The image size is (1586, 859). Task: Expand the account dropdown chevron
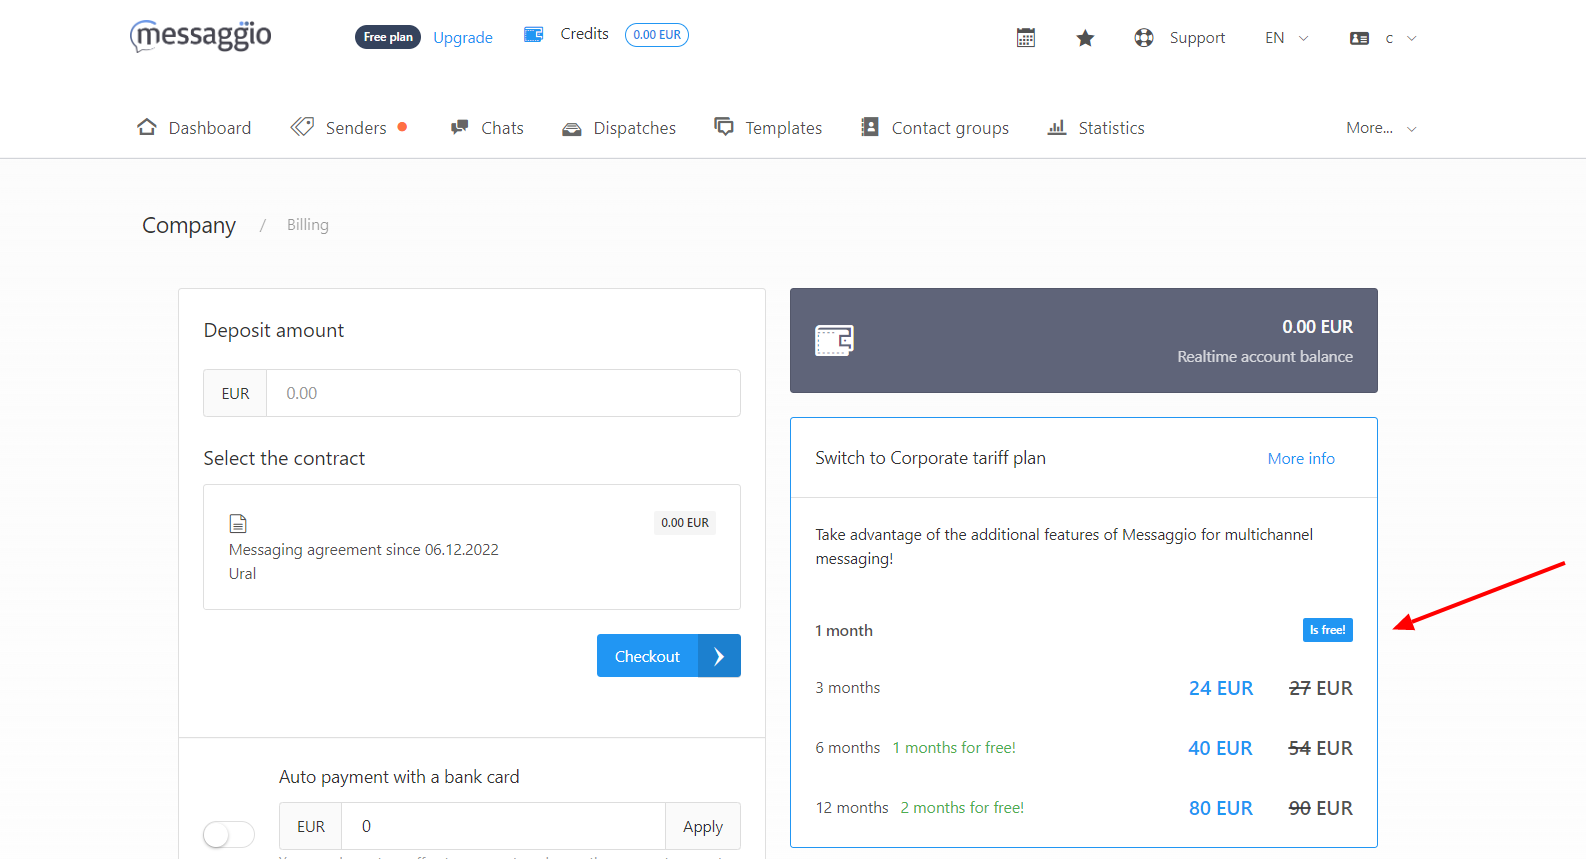click(x=1412, y=39)
